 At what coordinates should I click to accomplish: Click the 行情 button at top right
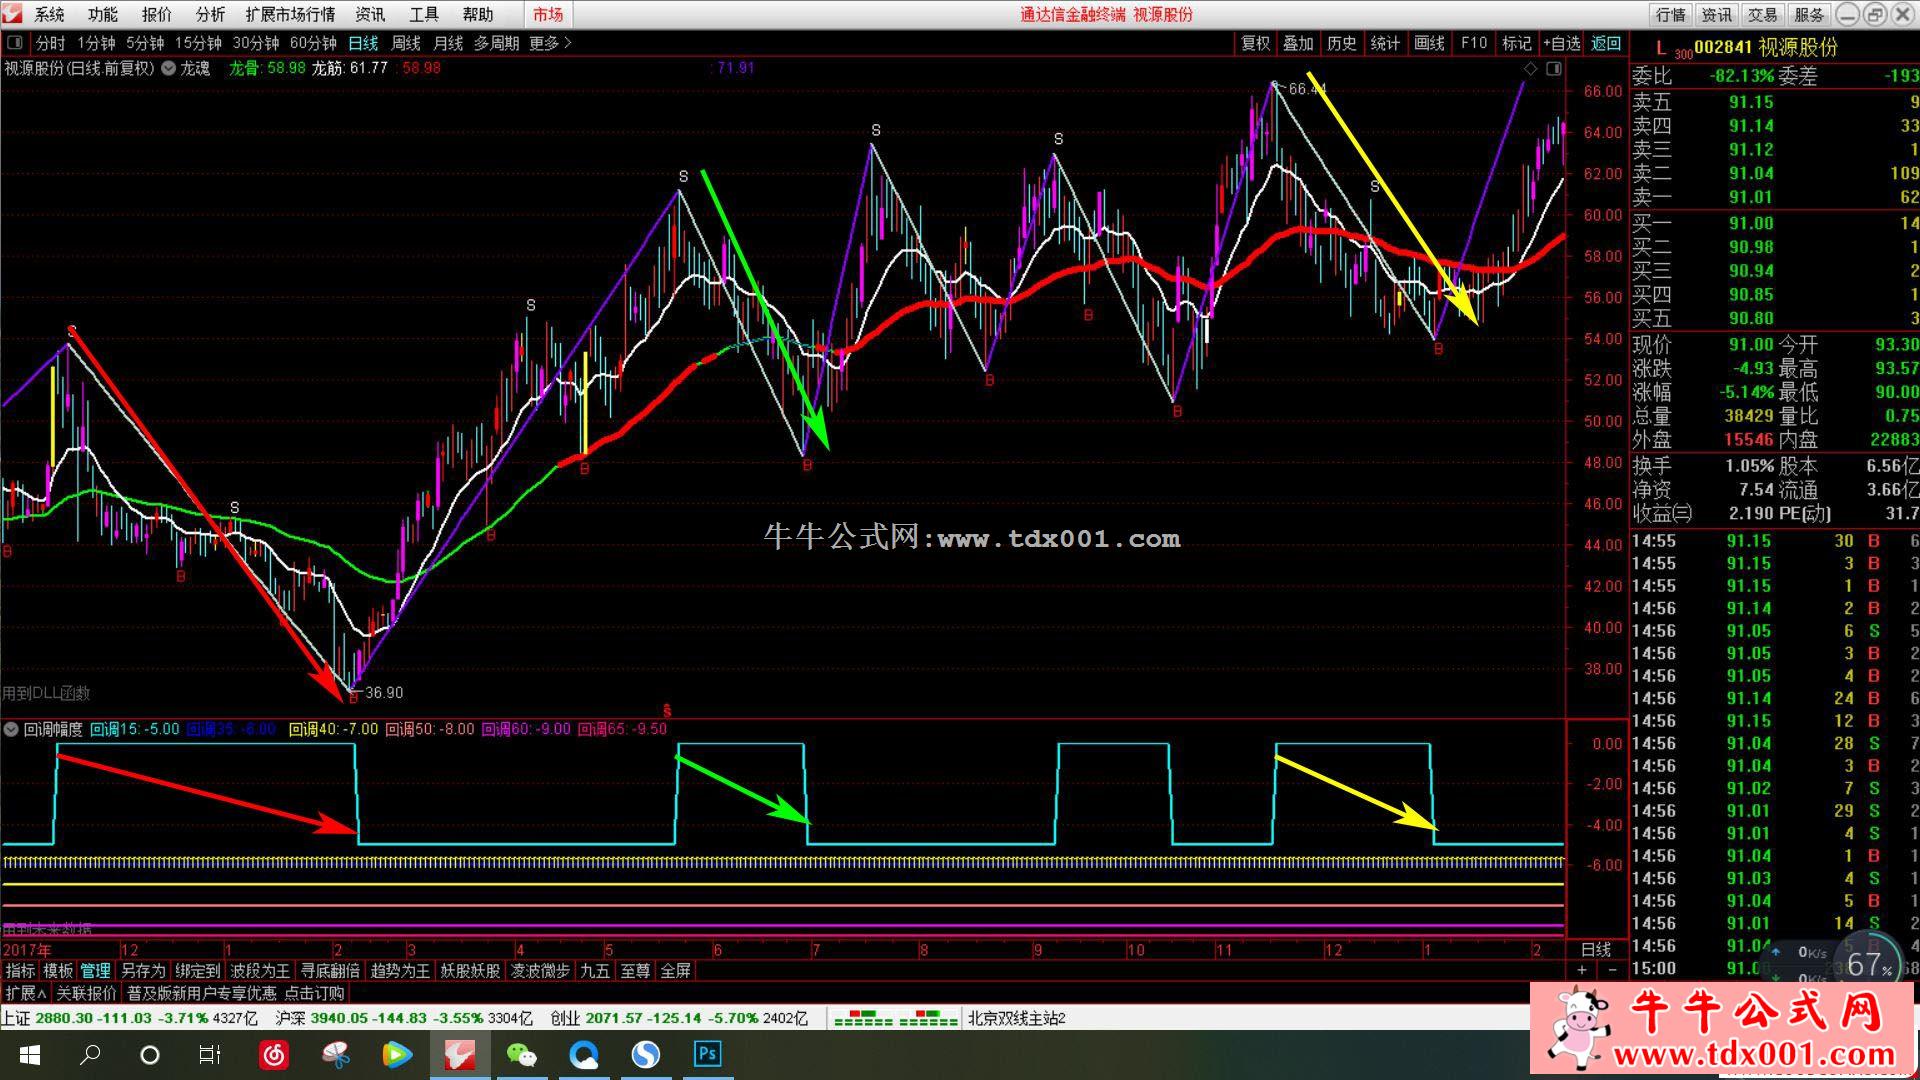point(1670,14)
